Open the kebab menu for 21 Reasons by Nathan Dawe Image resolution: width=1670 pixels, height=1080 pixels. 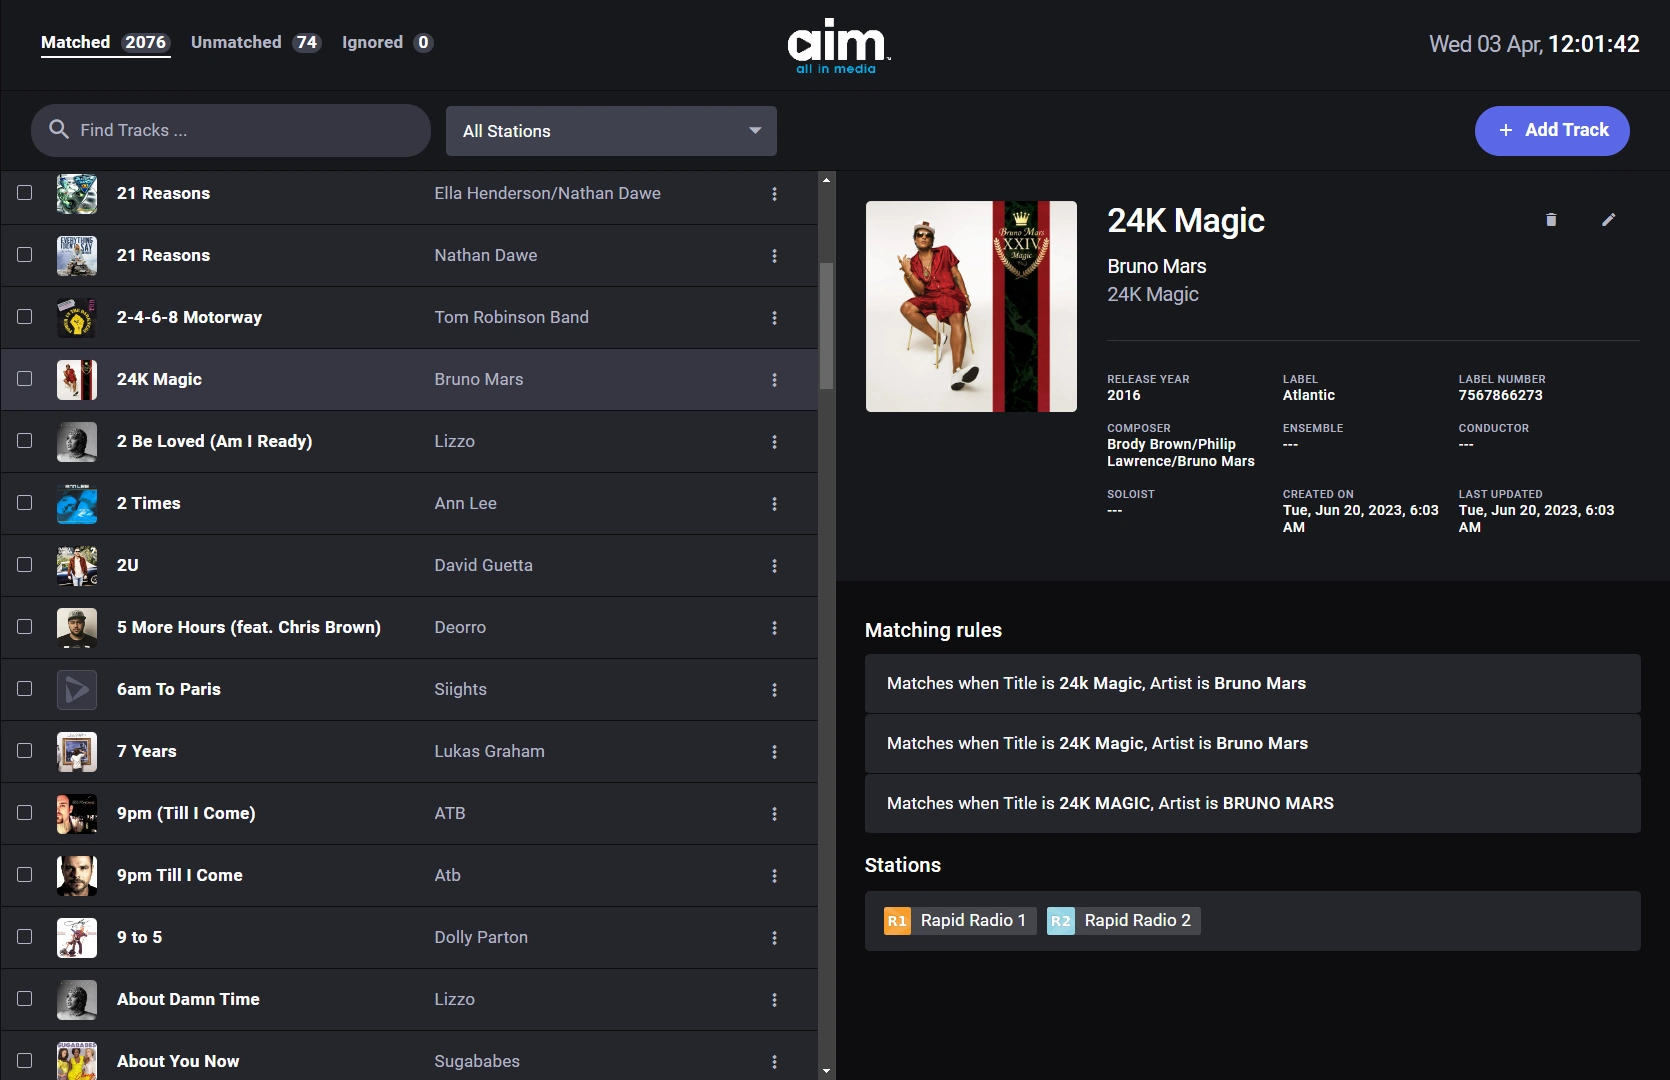click(774, 256)
